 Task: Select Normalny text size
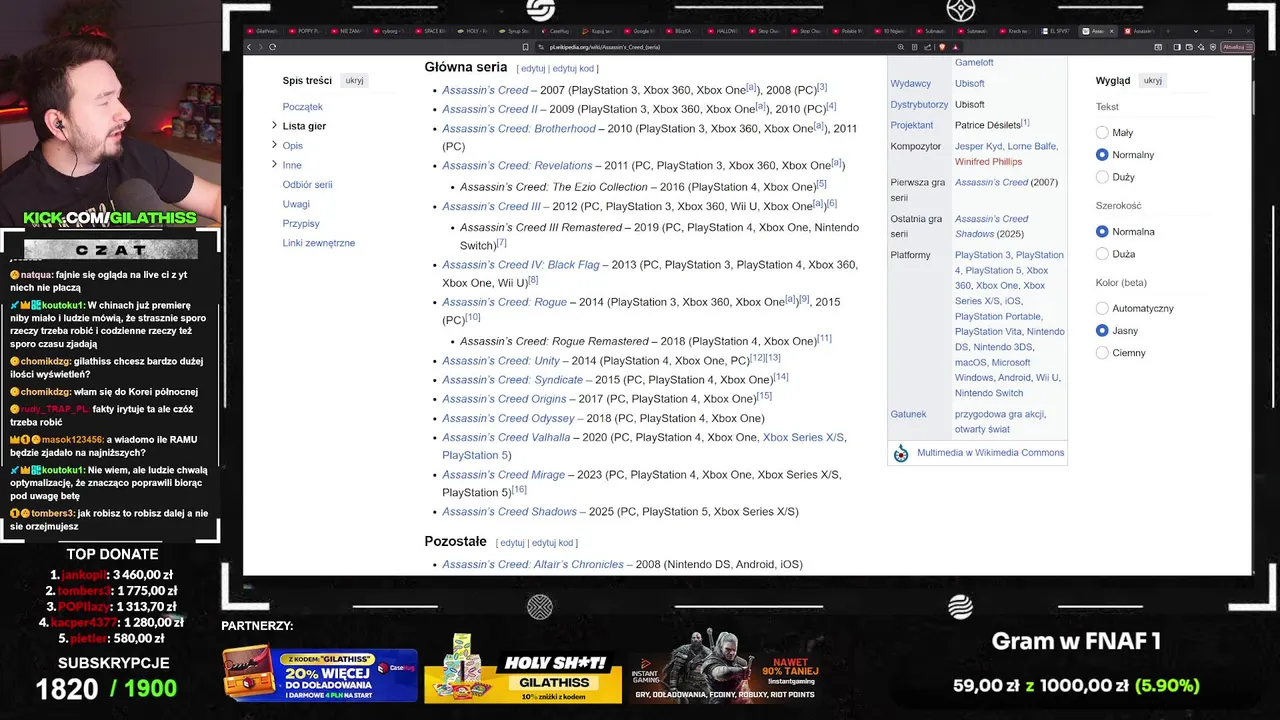1102,154
